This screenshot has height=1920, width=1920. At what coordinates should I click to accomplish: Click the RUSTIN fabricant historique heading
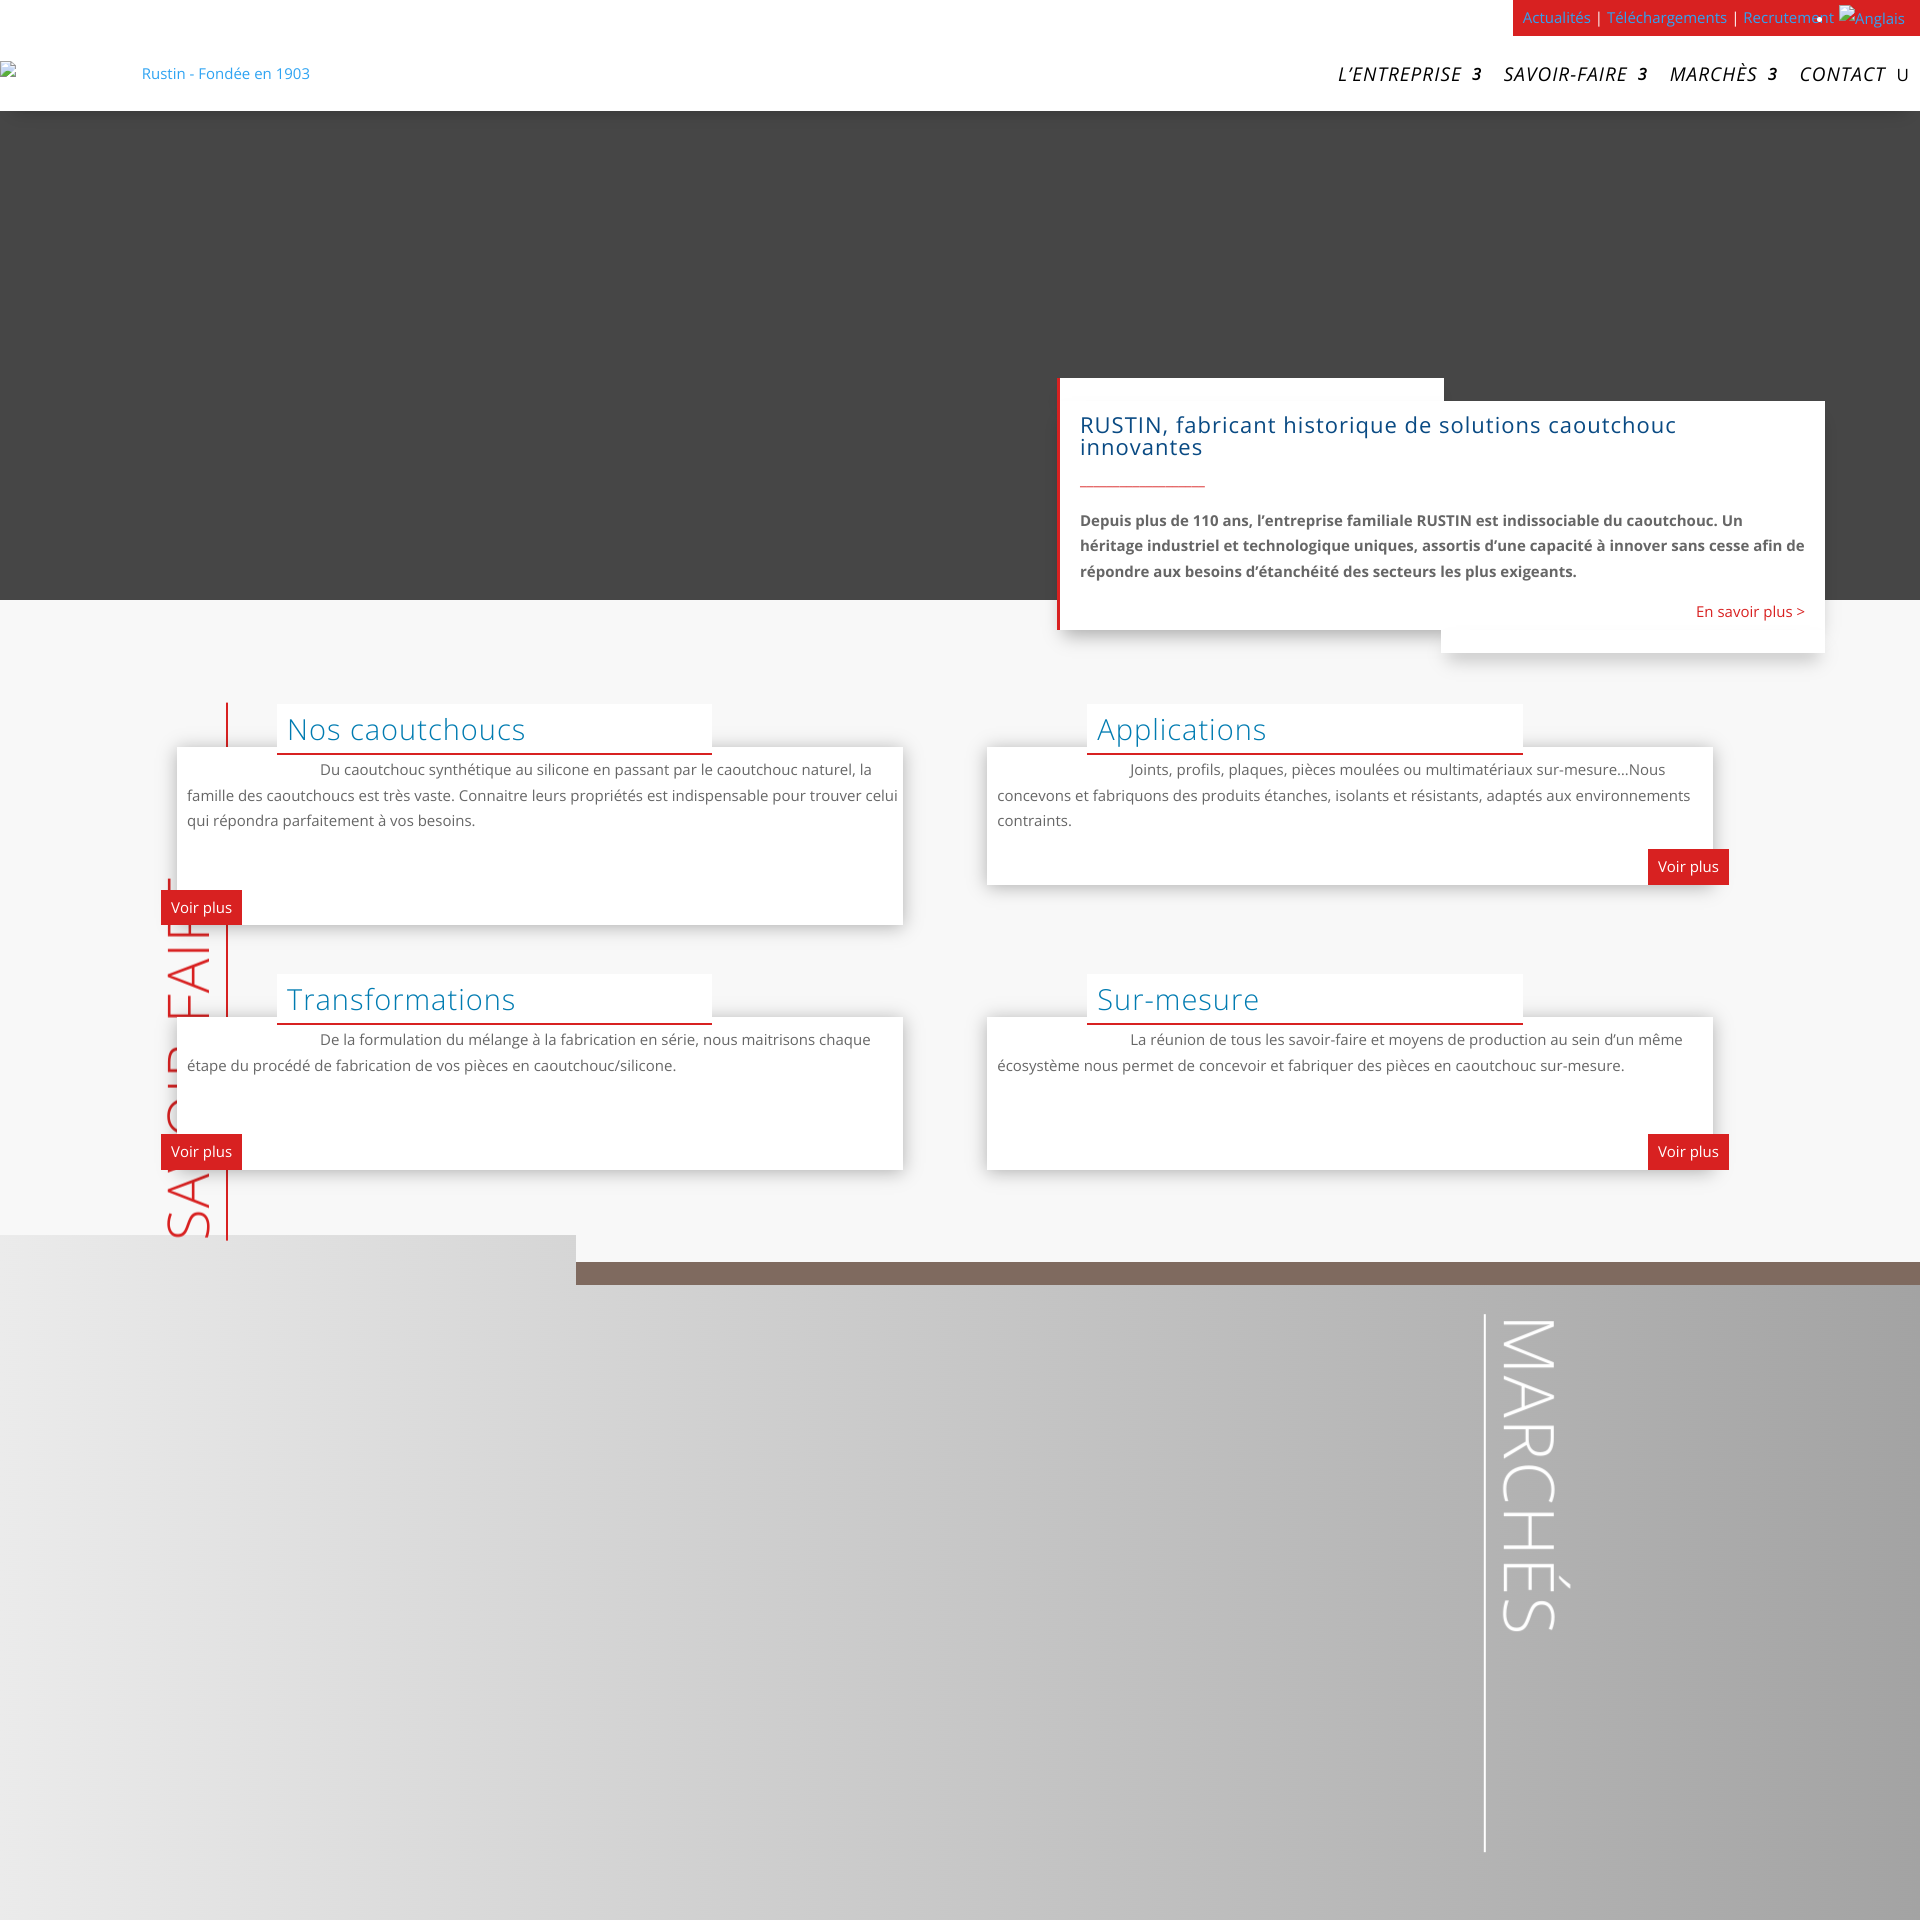click(1378, 436)
